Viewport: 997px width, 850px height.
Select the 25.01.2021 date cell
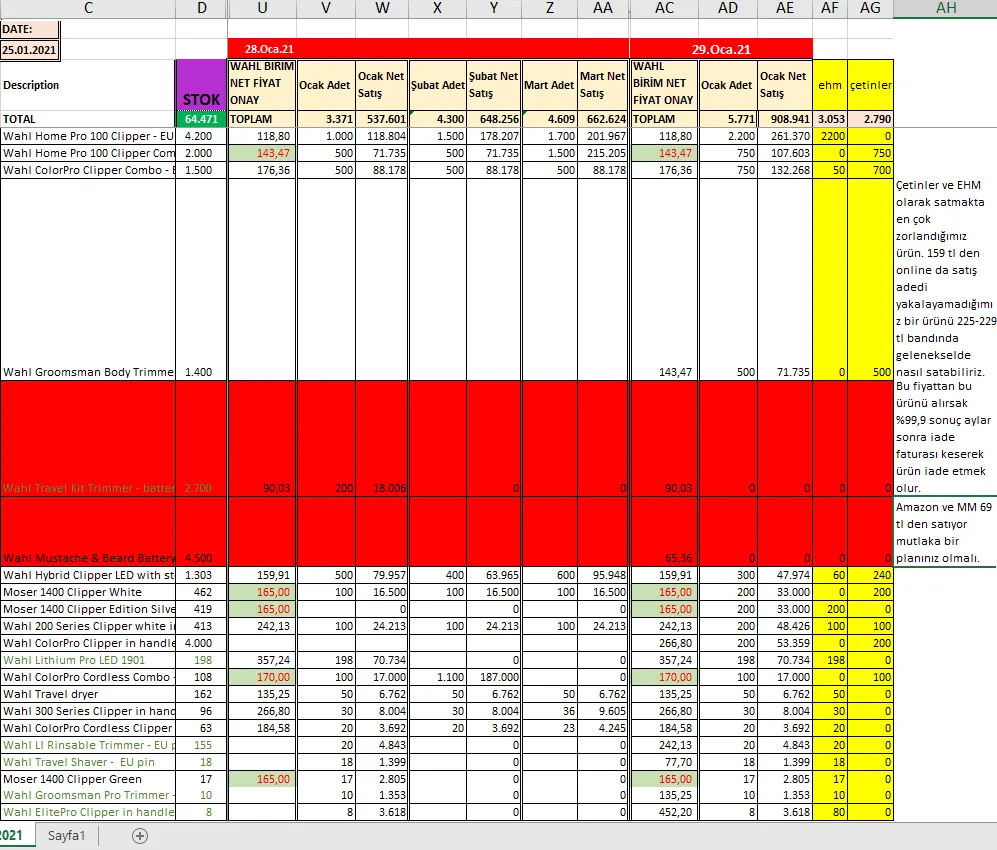30,50
